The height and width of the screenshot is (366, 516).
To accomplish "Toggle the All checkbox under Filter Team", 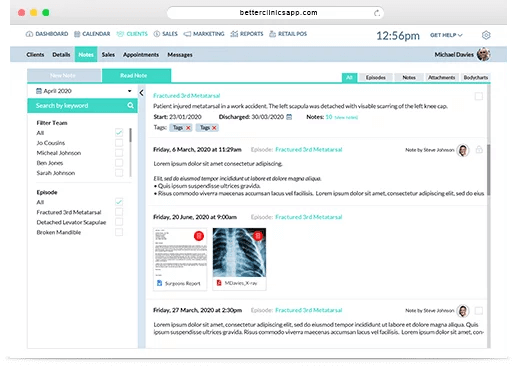I will point(119,133).
